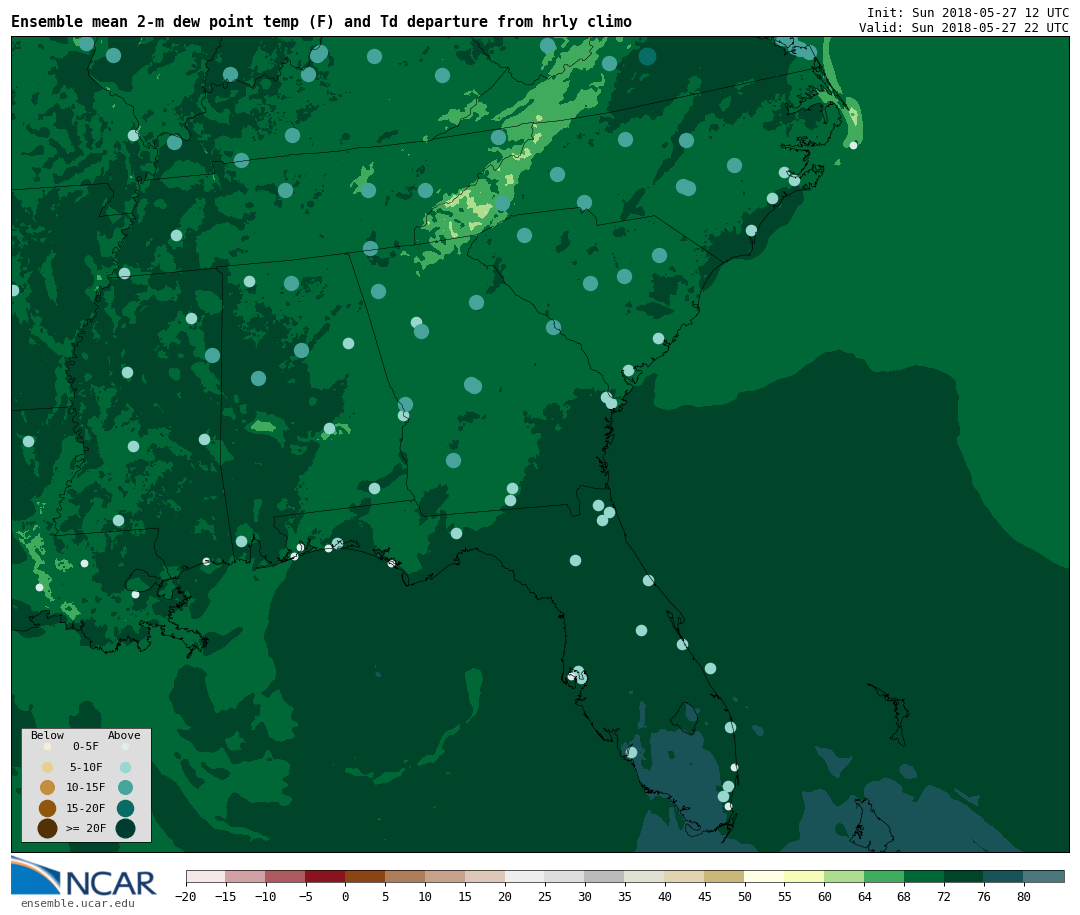Select the 10-15F legend label
This screenshot has height=915, width=1080.
(x=85, y=787)
